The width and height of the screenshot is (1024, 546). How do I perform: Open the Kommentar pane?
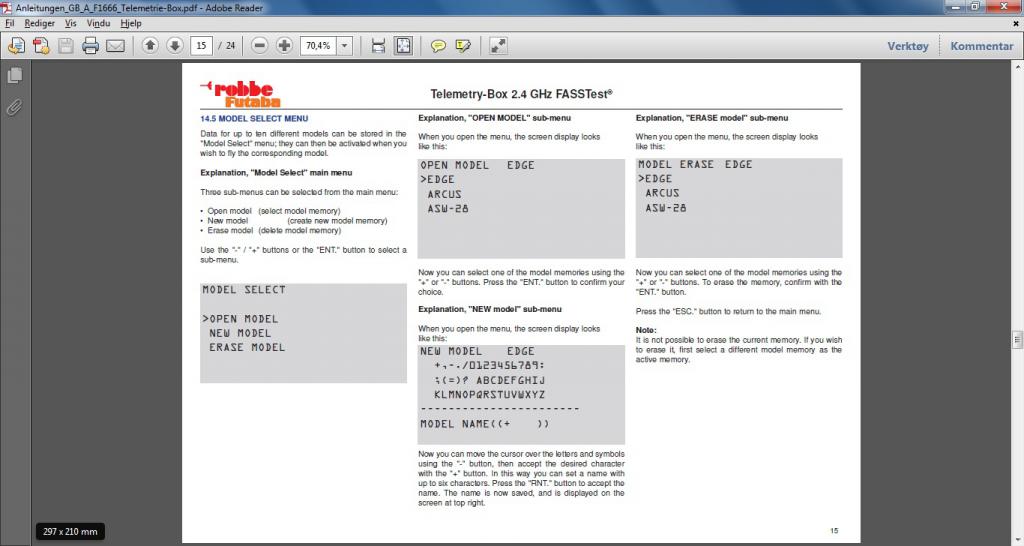981,46
